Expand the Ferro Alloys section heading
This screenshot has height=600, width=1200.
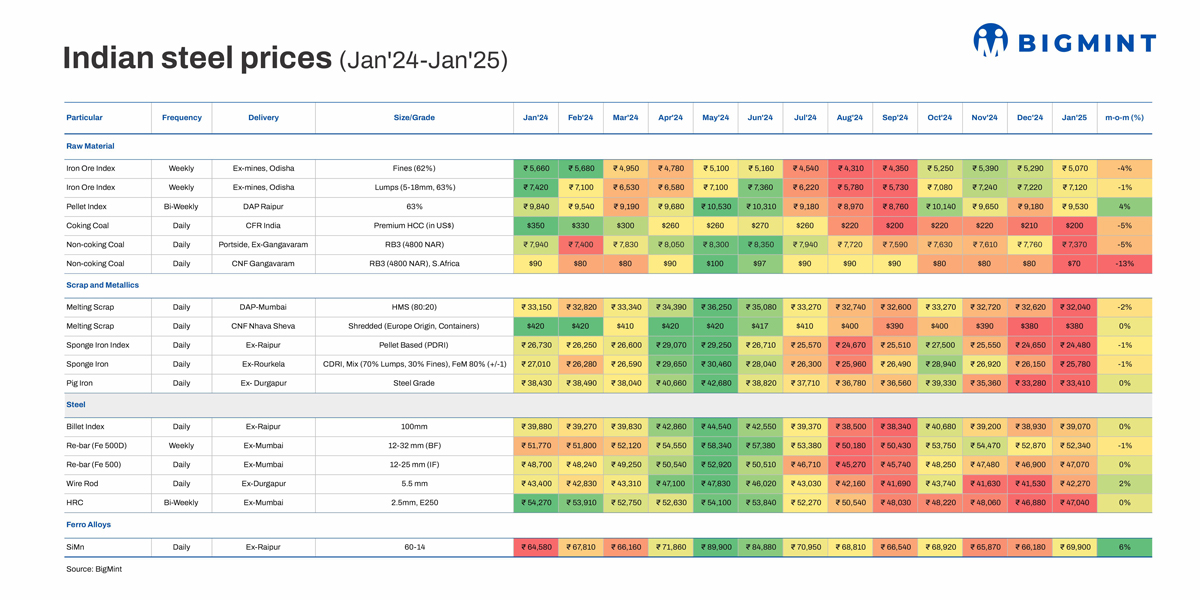coord(88,524)
